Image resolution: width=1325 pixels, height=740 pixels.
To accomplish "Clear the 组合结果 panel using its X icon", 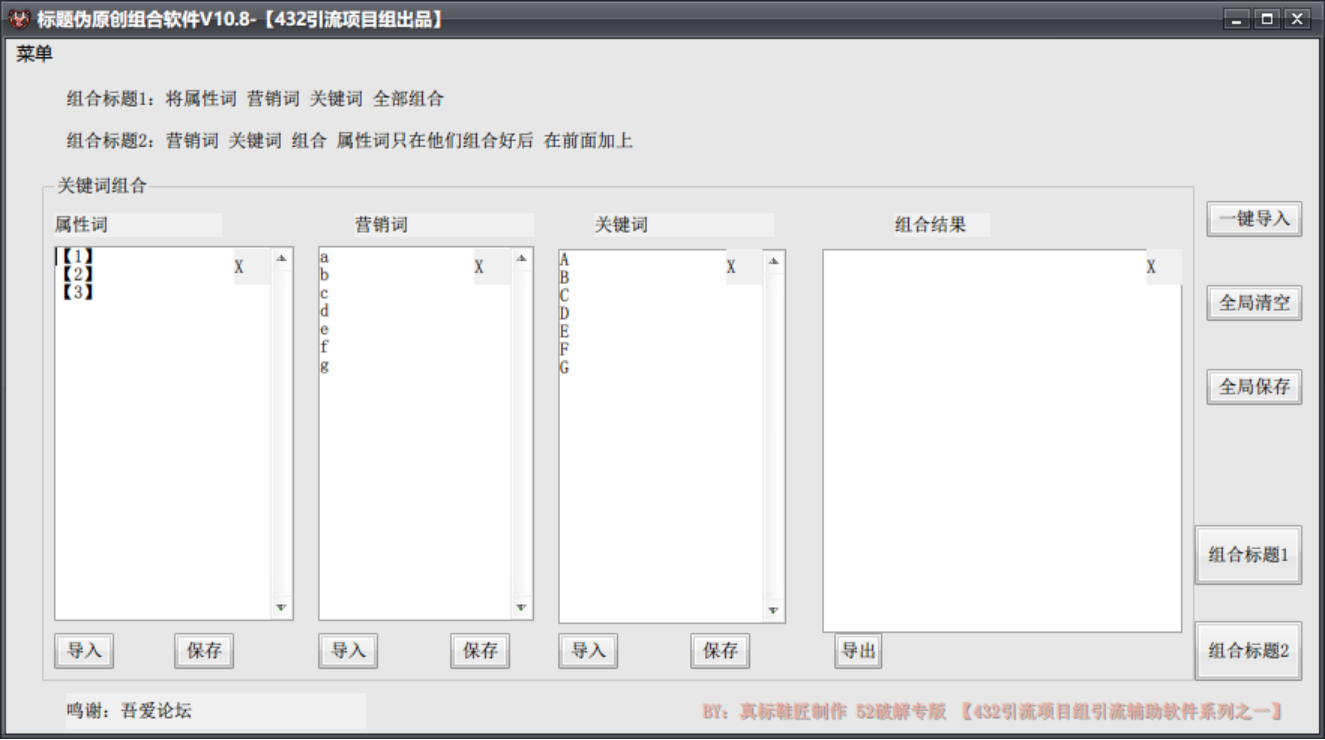I will tap(1150, 268).
